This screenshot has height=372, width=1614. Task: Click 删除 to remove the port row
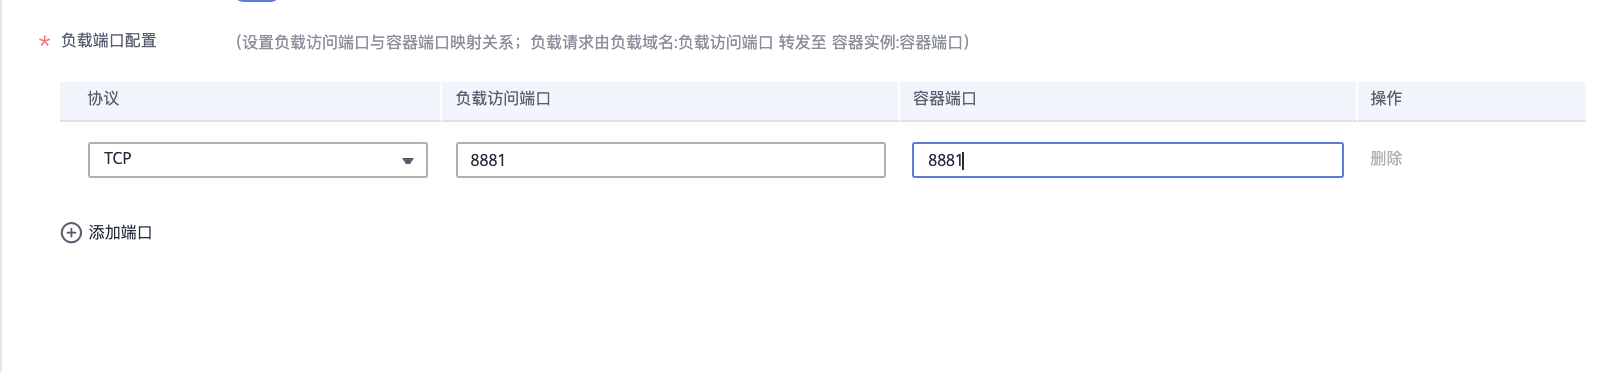tap(1386, 159)
